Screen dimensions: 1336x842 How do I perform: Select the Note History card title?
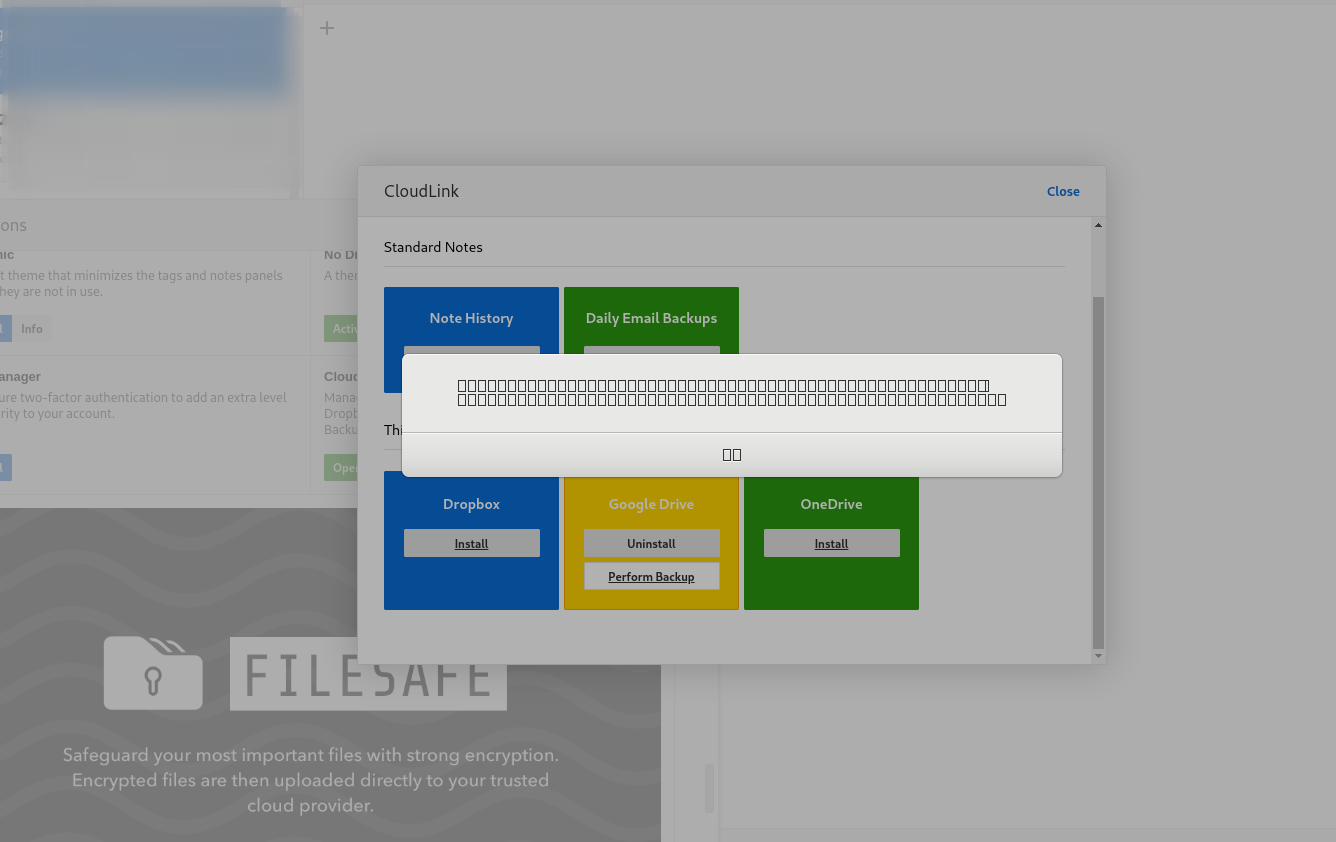pyautogui.click(x=472, y=318)
